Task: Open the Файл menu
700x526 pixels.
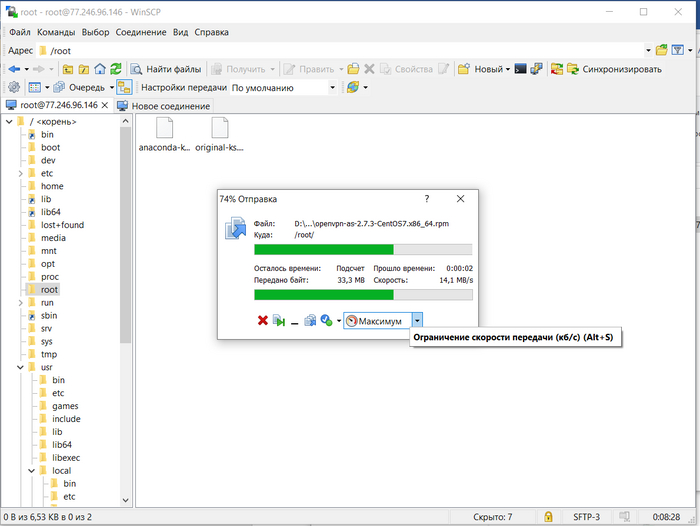Action: 20,32
